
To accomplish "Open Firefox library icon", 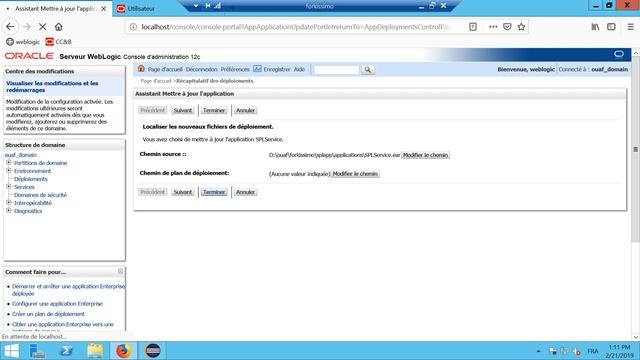I will click(x=596, y=27).
